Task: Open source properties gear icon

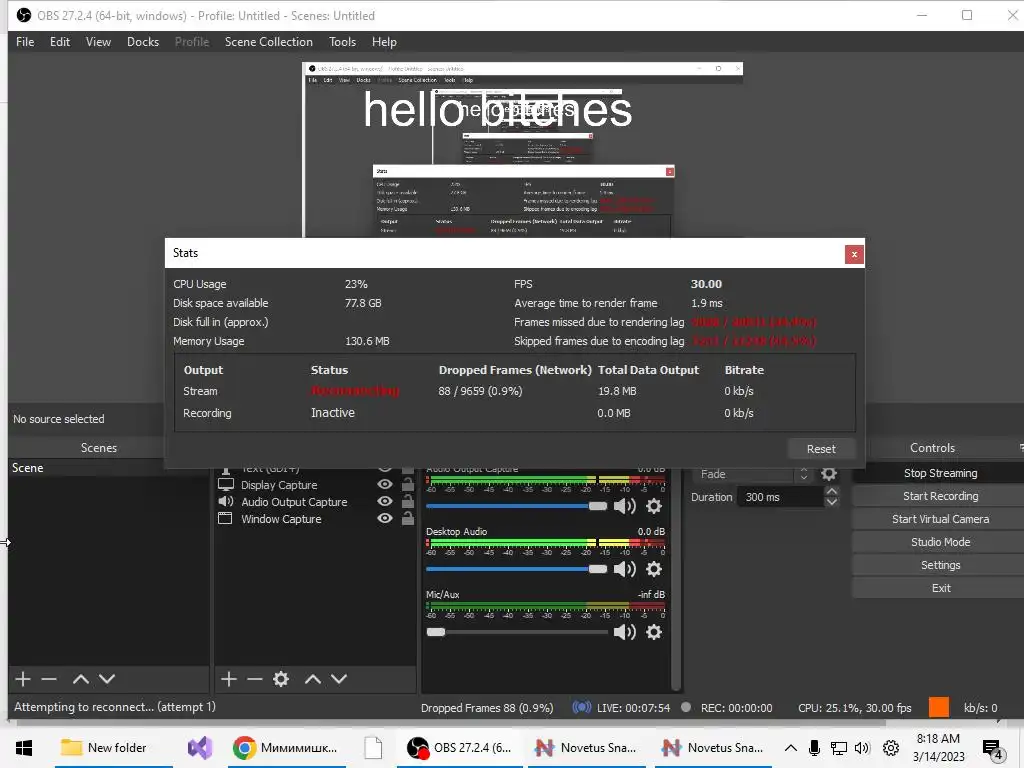Action: pyautogui.click(x=281, y=679)
